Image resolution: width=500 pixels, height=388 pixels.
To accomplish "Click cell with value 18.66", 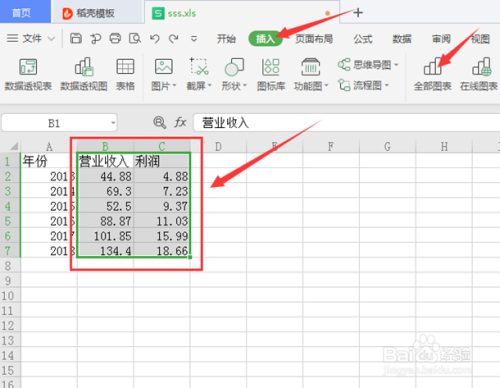I will pos(162,251).
